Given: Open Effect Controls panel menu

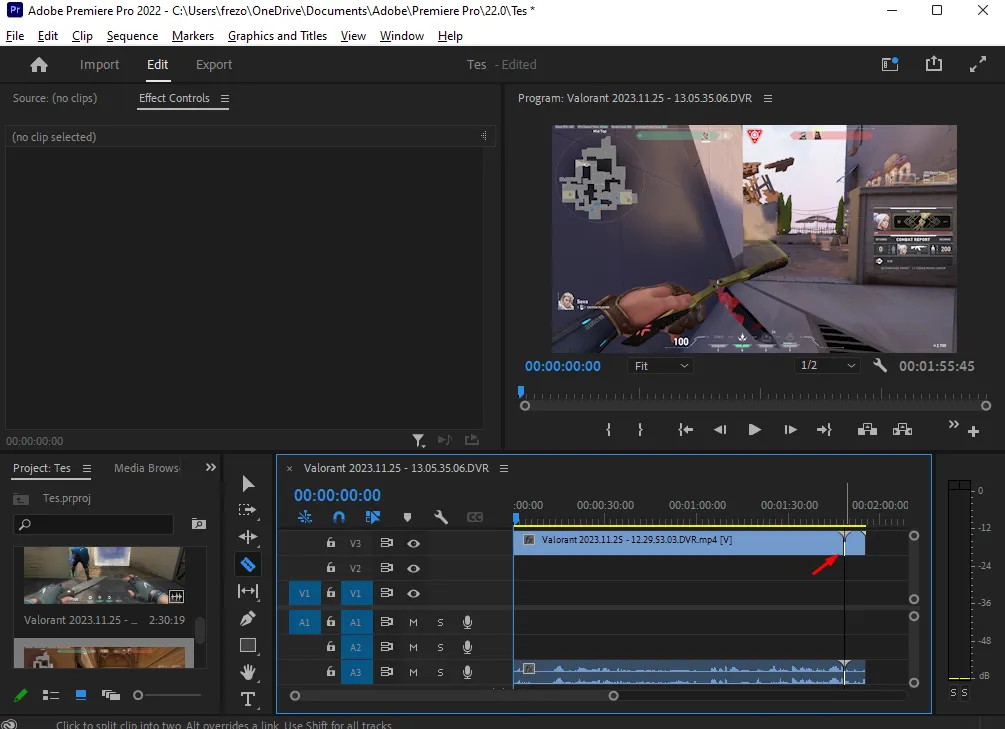Looking at the screenshot, I should 225,98.
